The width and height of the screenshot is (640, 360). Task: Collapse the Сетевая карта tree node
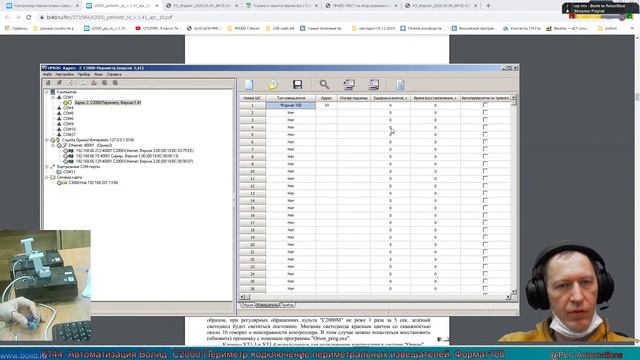(x=47, y=178)
